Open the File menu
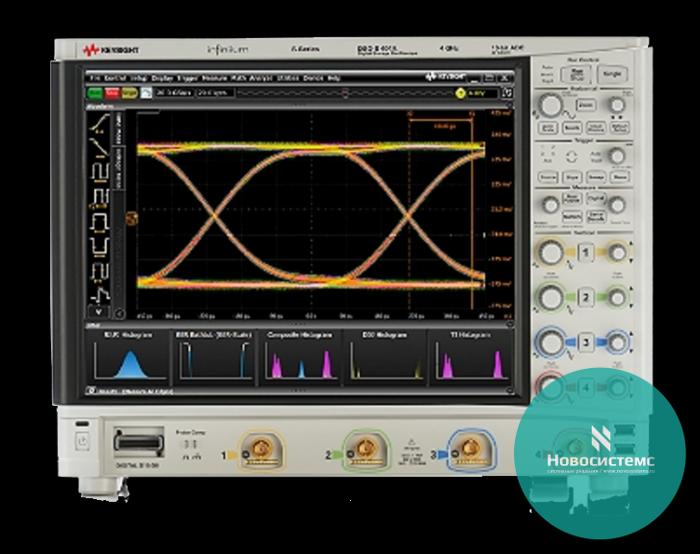This screenshot has width=700, height=554. (x=95, y=78)
